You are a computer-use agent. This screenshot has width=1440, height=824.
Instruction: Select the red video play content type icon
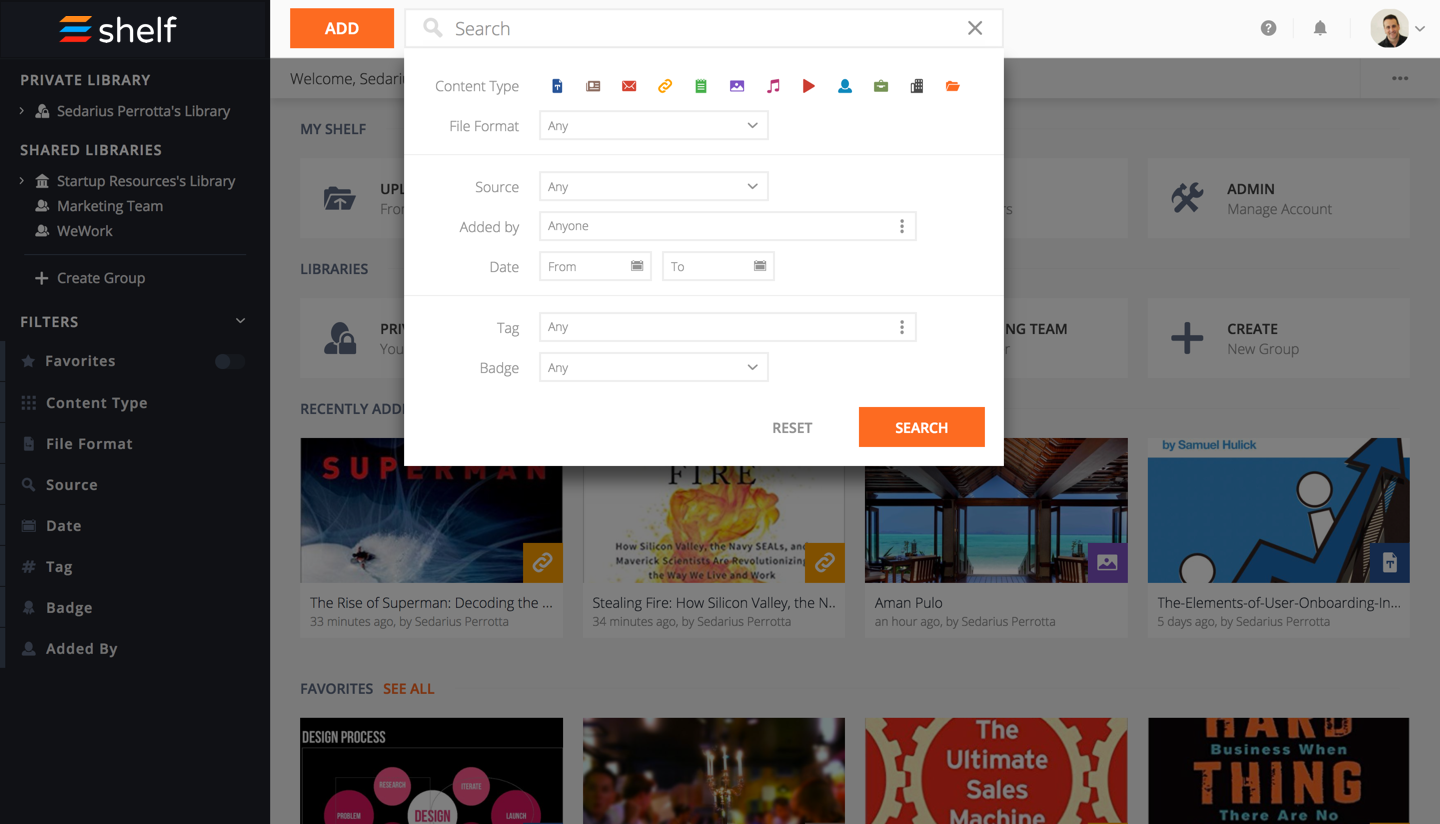tap(809, 86)
